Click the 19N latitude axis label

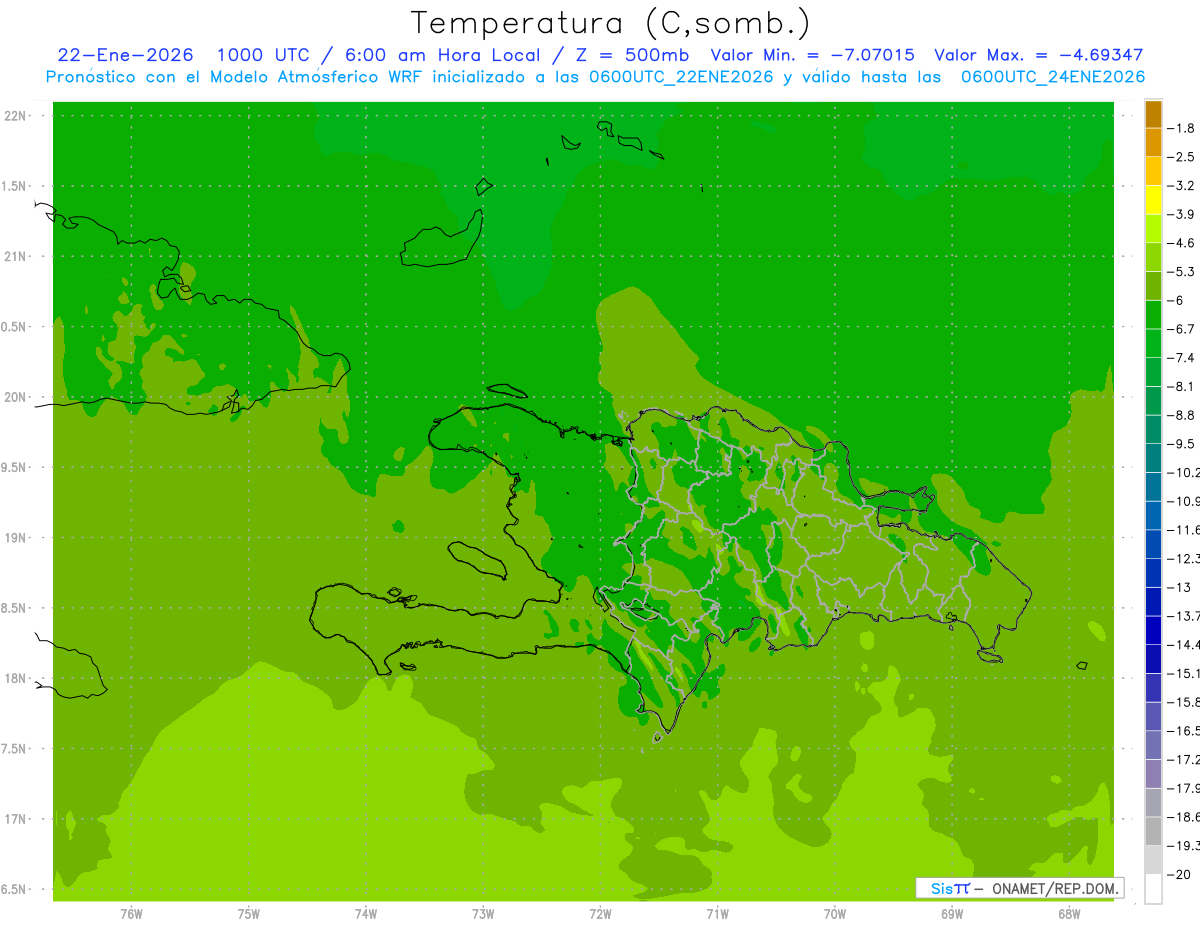pos(17,537)
